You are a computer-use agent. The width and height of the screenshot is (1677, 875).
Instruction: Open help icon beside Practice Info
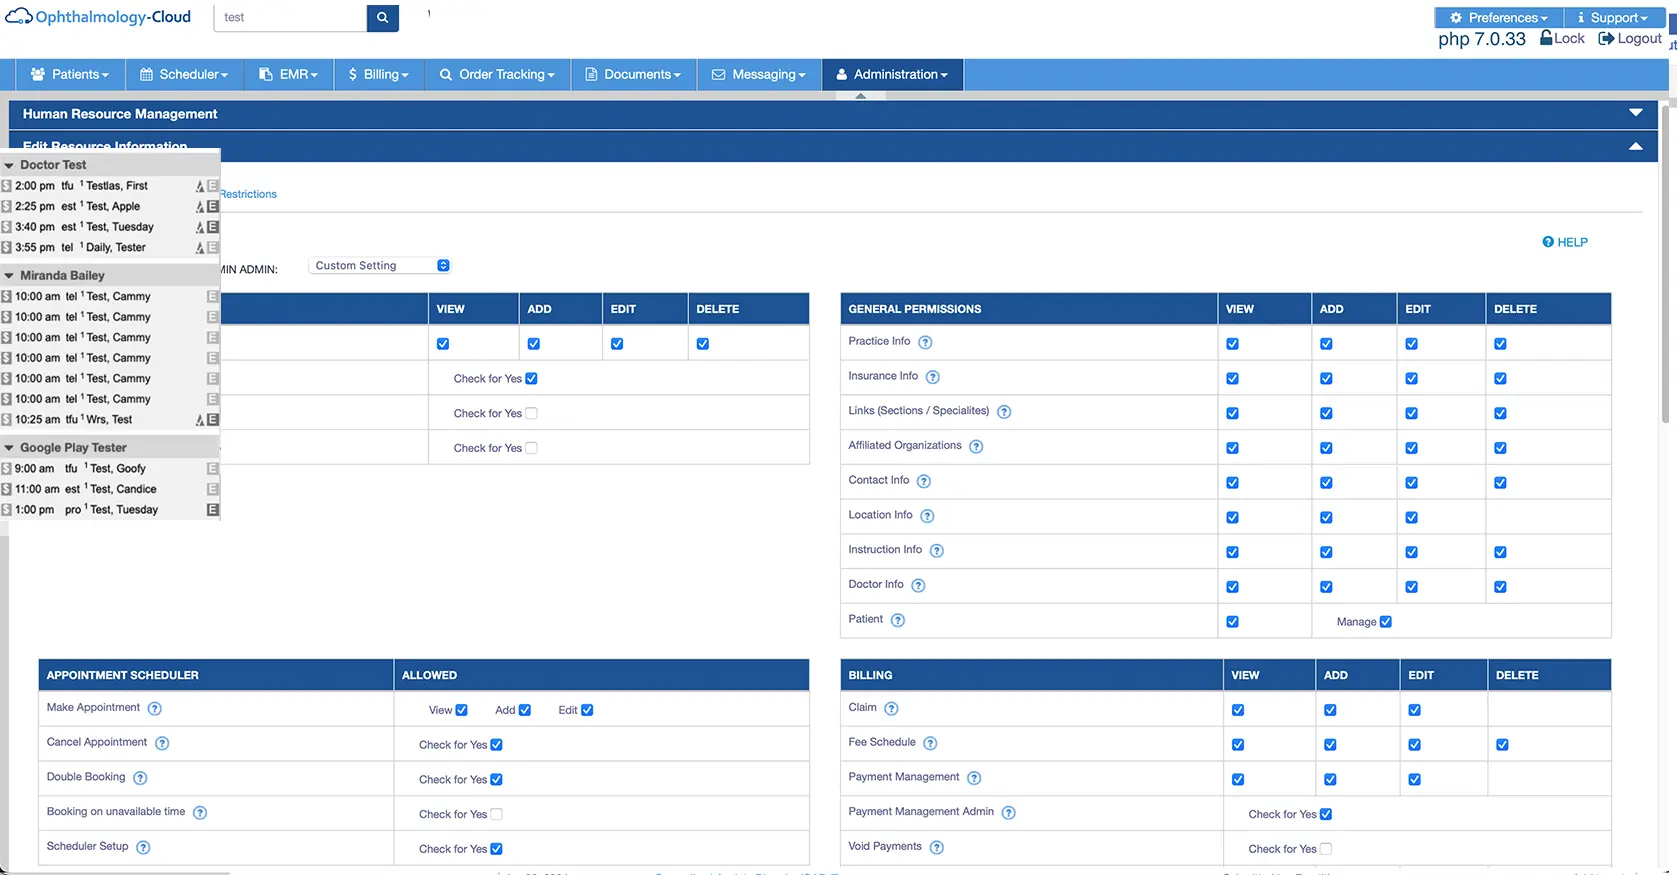pyautogui.click(x=925, y=343)
